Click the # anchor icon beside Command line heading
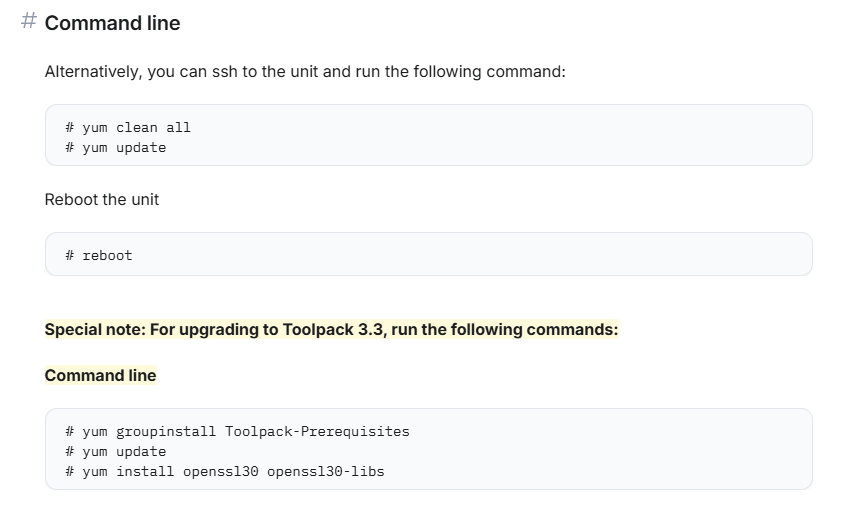This screenshot has width=853, height=520. pos(29,22)
